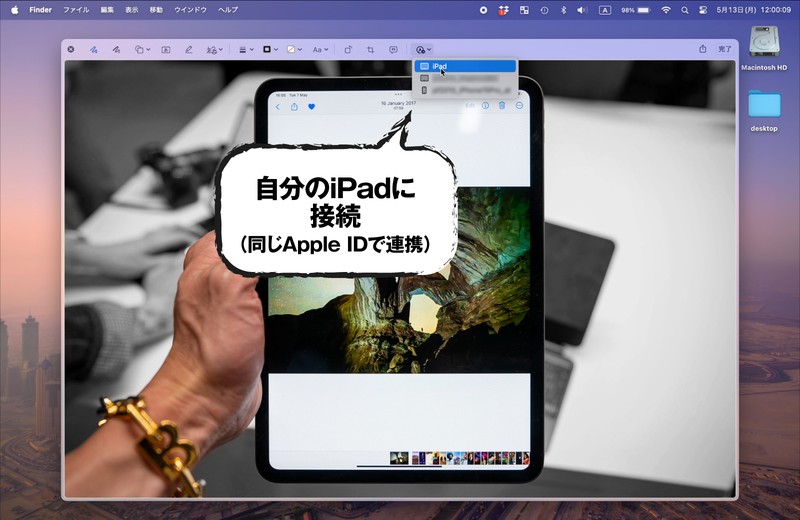Click the Rotate image icon

click(x=348, y=49)
